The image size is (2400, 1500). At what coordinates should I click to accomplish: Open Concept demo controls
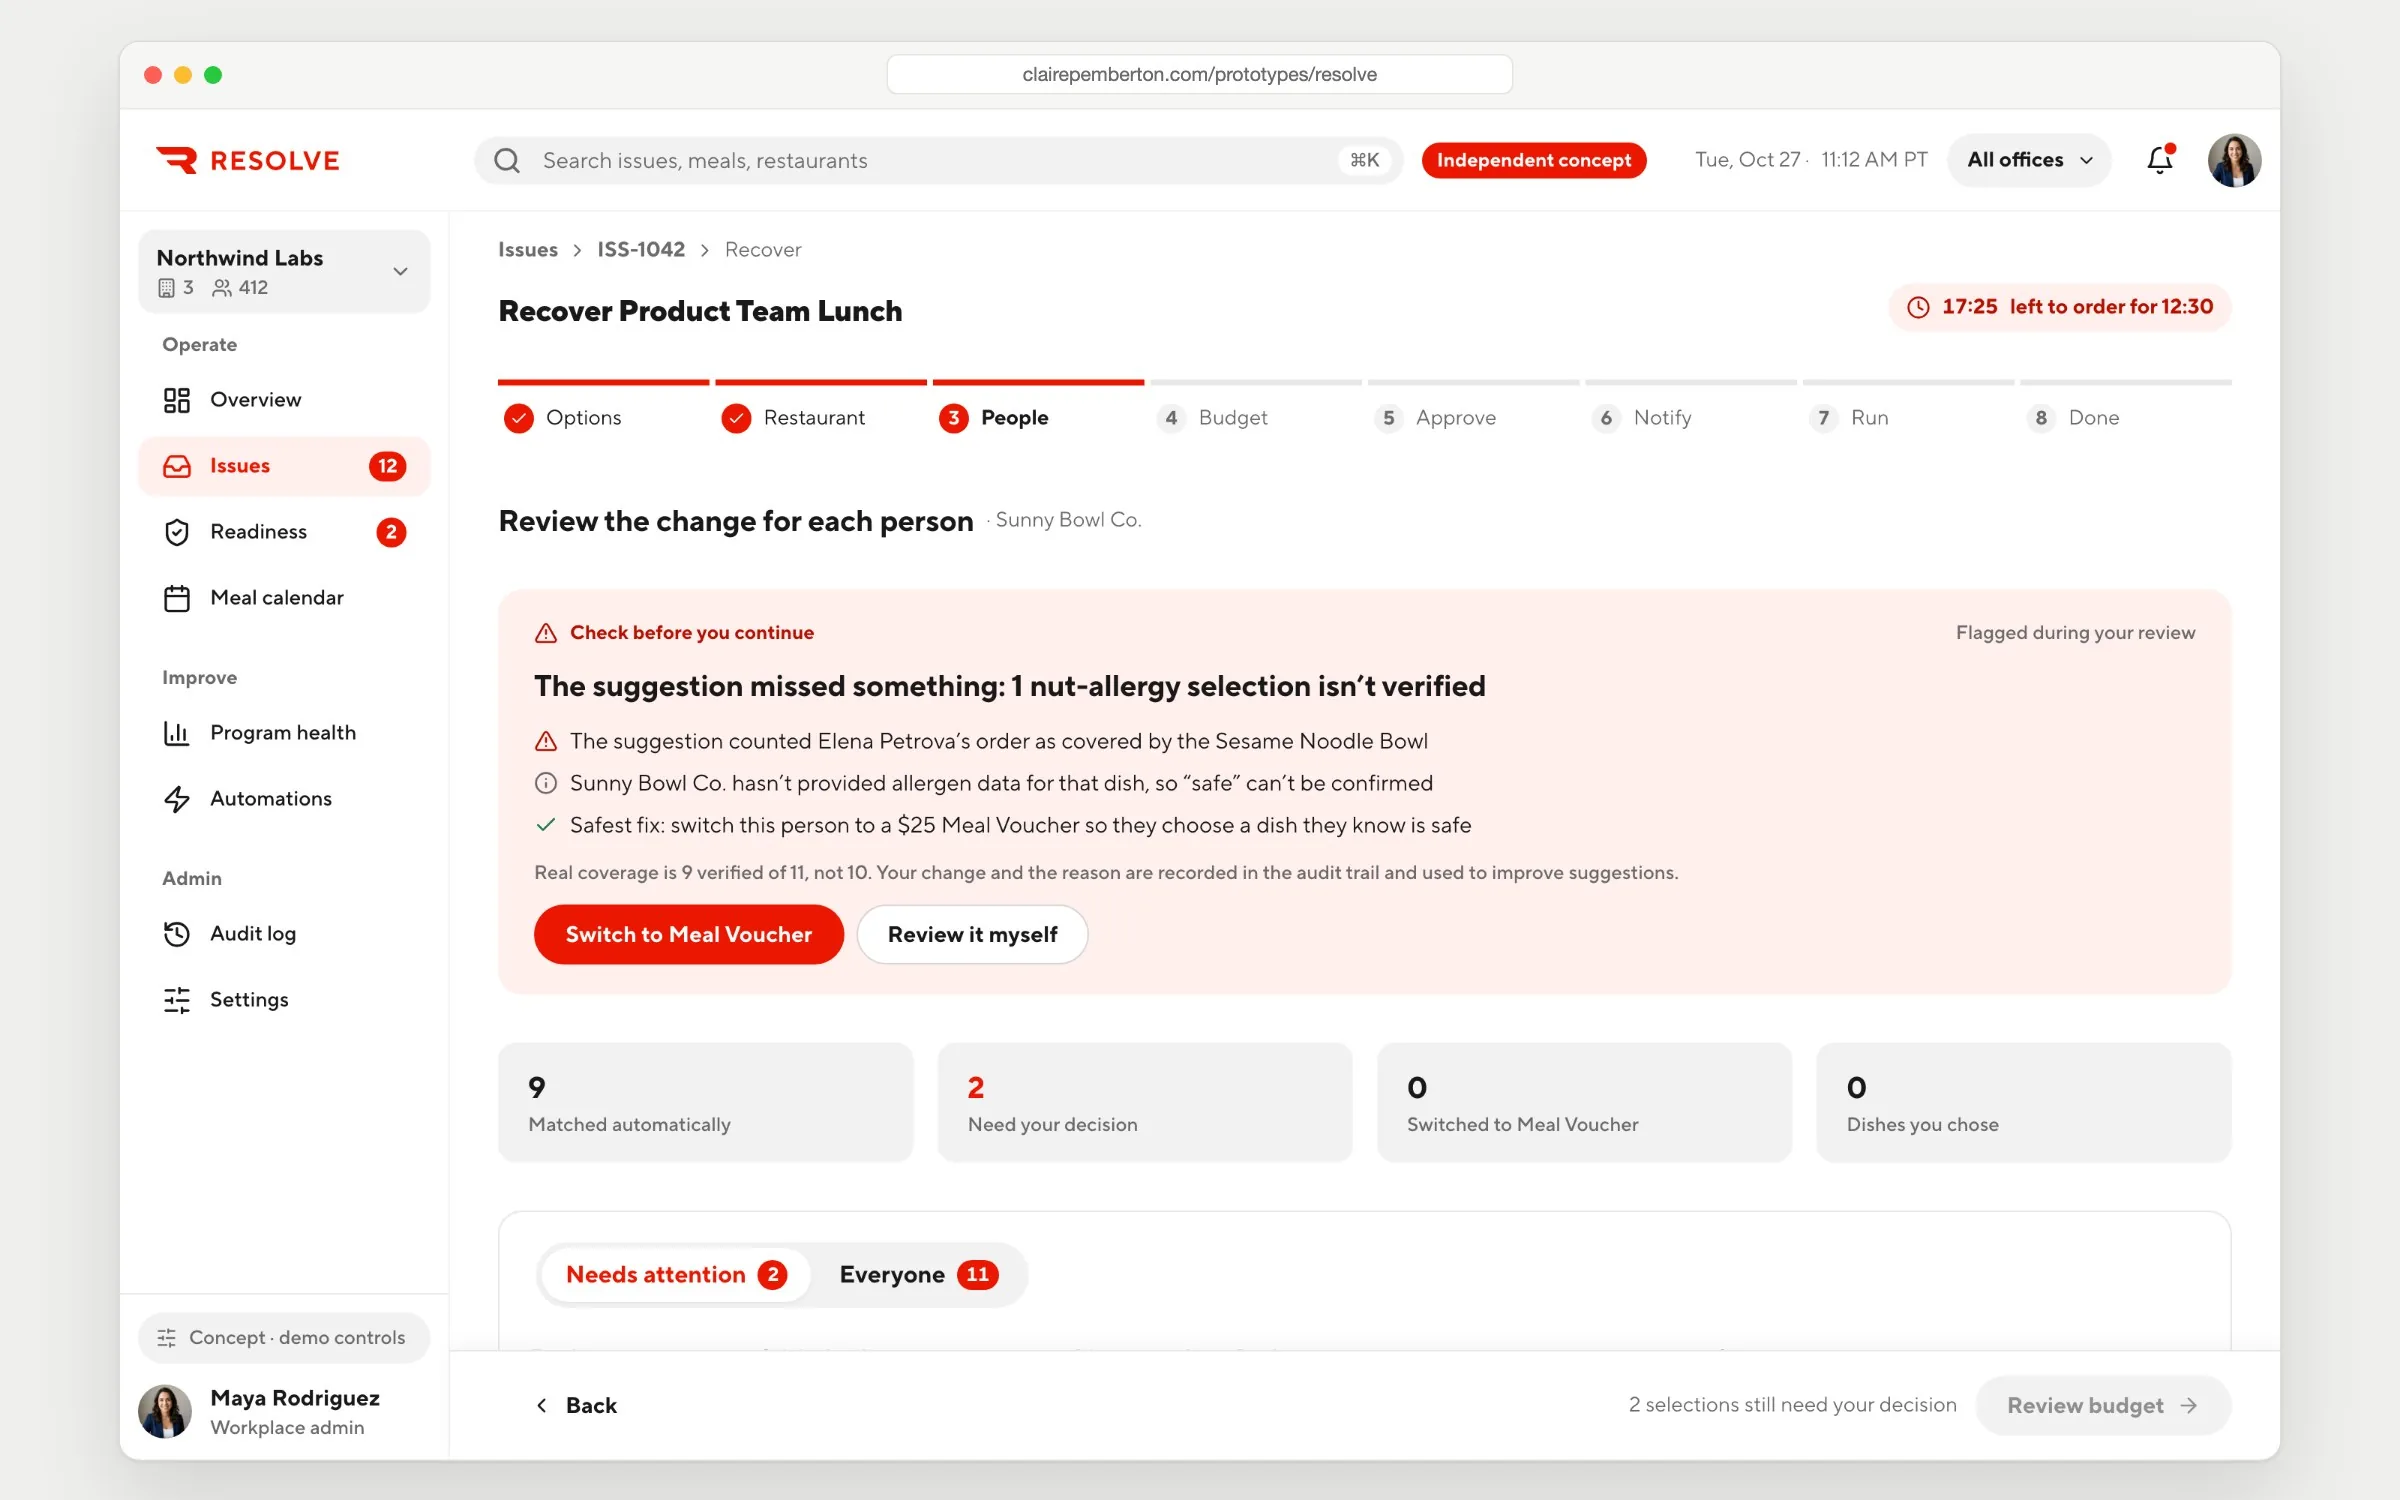click(284, 1338)
